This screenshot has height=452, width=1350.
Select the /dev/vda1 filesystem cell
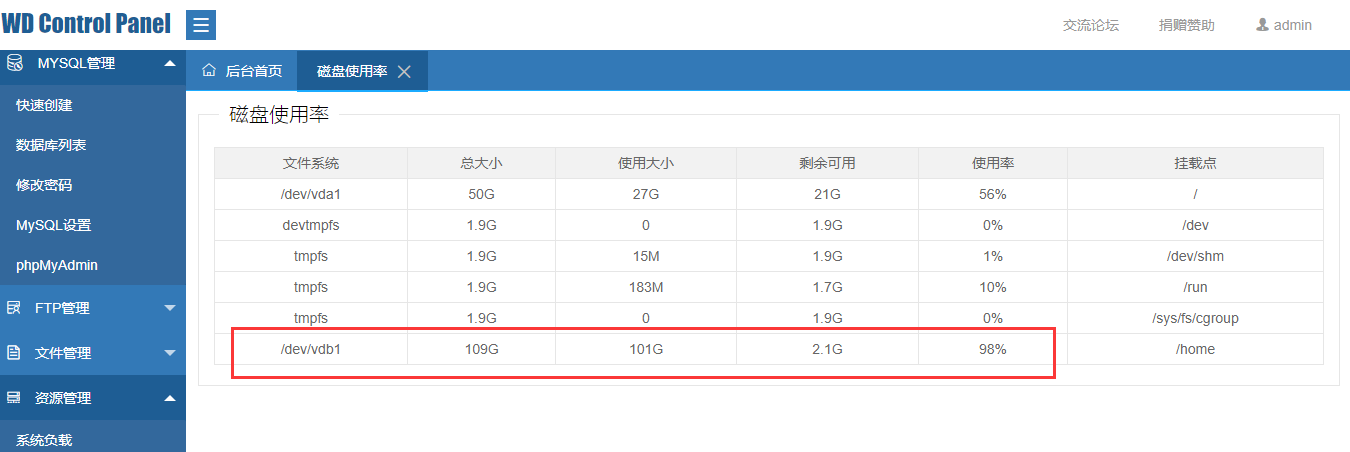[311, 194]
